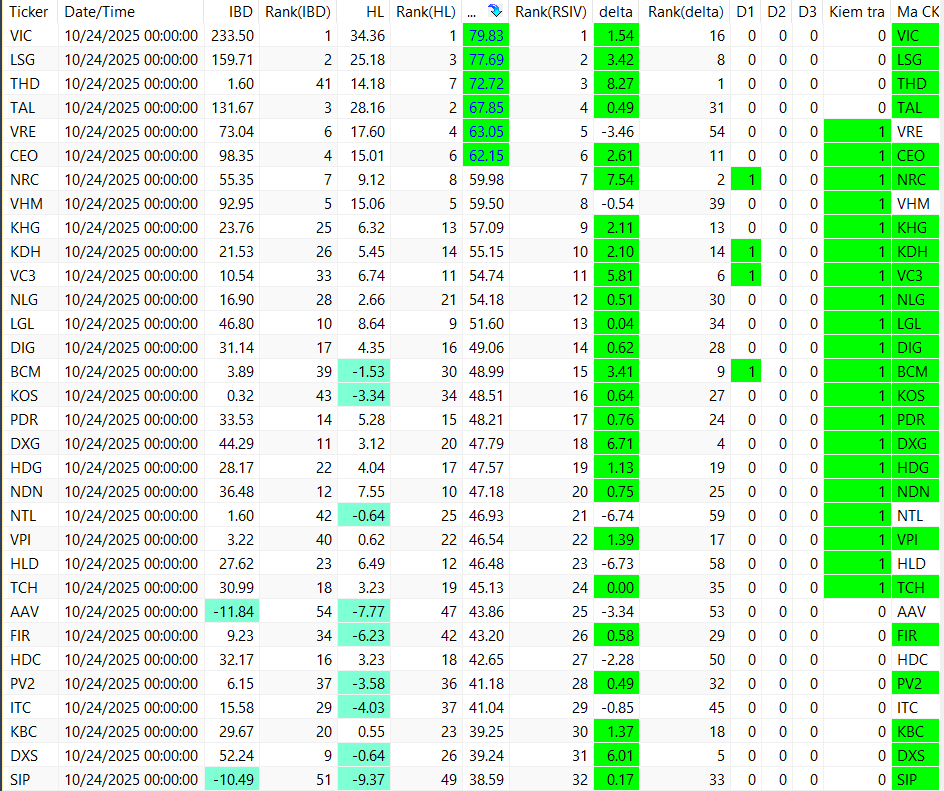Select the VIC ticker row
This screenshot has width=944, height=791.
472,36
